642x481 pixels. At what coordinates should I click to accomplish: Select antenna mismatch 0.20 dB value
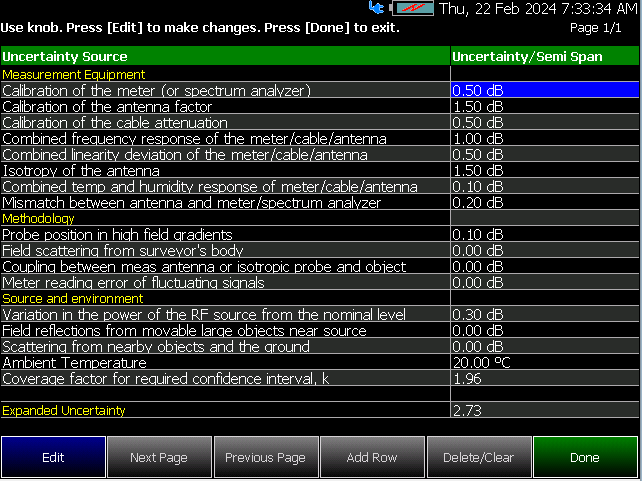click(545, 202)
